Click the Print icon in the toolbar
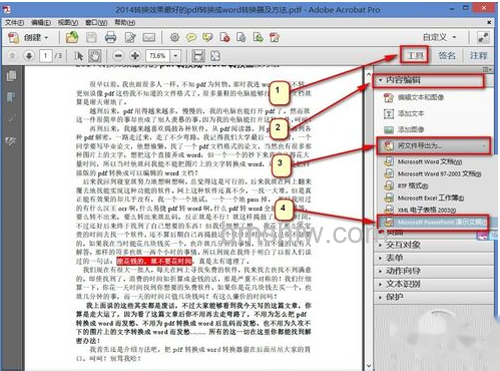The height and width of the screenshot is (371, 500). [x=110, y=37]
